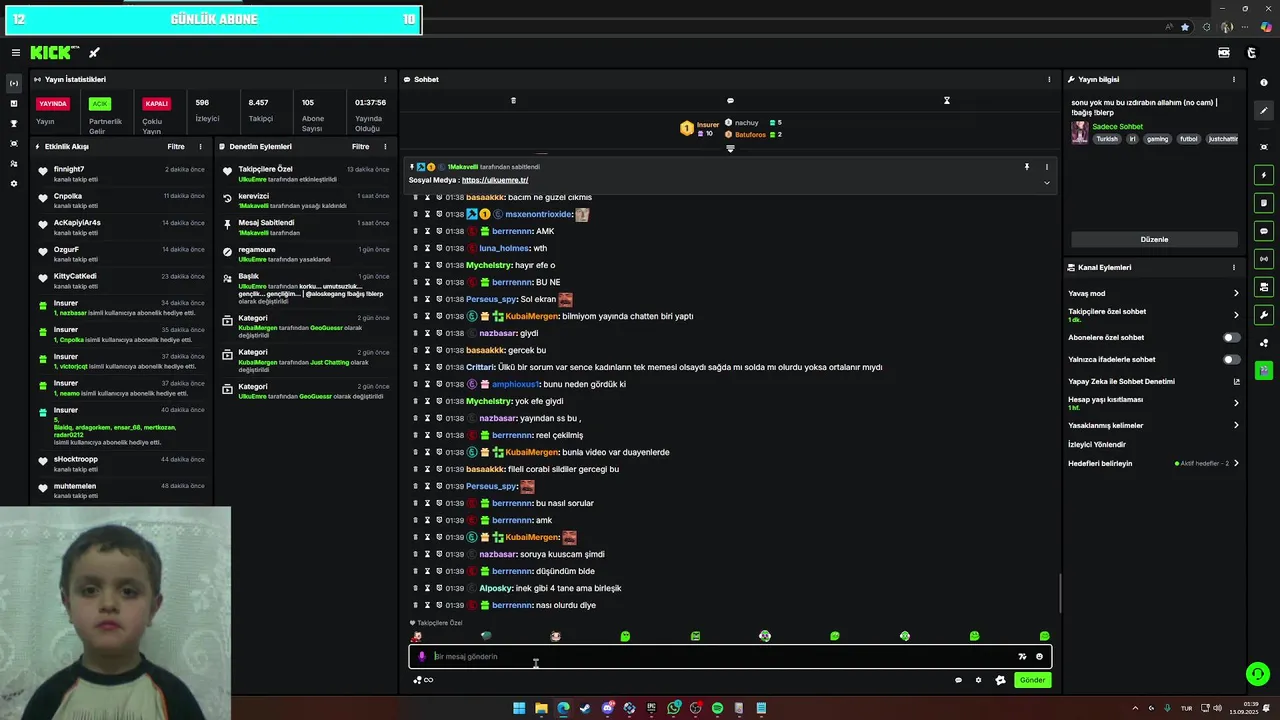The height and width of the screenshot is (720, 1280).
Task: Toggle the AÇIK partner revenue badge
Action: [x=99, y=103]
